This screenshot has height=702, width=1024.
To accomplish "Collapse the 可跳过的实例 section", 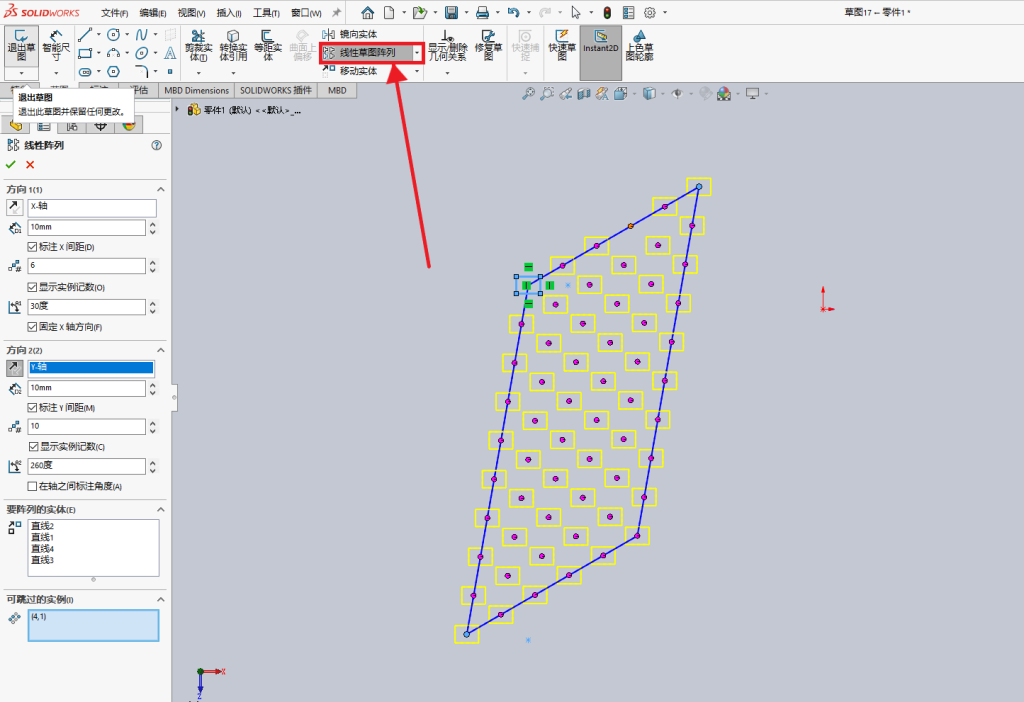I will click(x=161, y=599).
